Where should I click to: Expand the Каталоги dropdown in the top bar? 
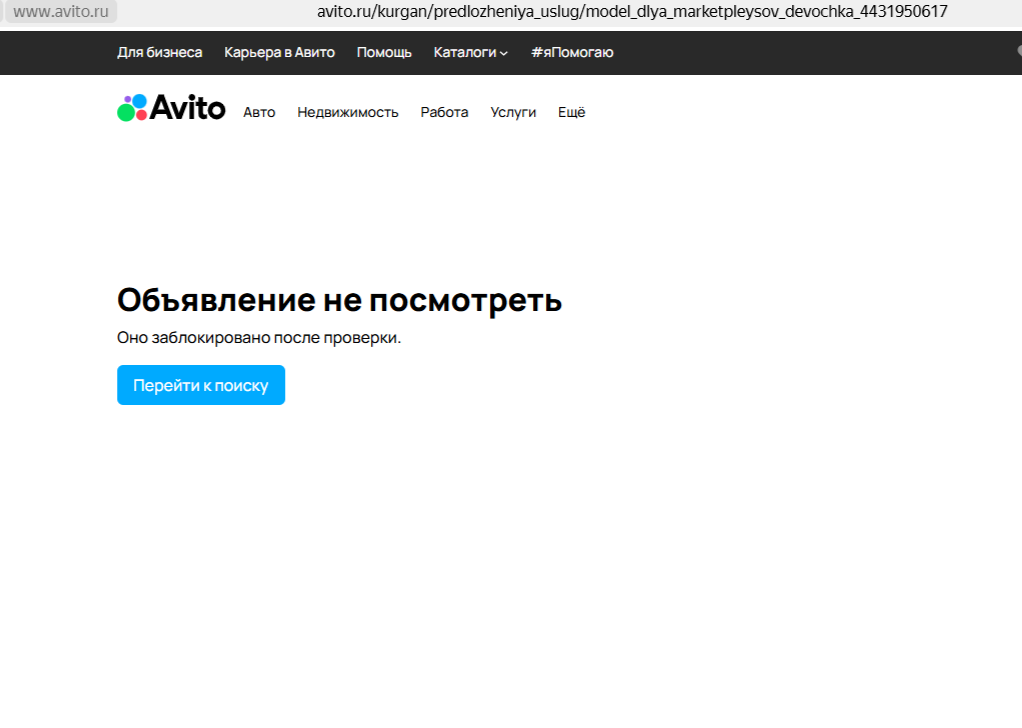(x=464, y=52)
